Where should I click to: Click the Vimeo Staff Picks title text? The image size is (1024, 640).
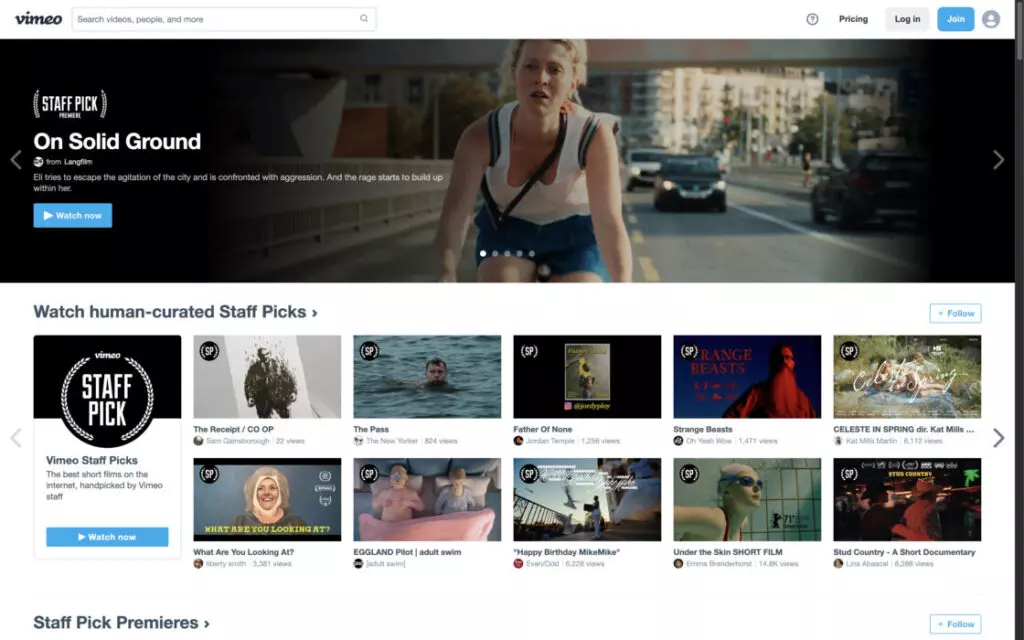[x=91, y=460]
